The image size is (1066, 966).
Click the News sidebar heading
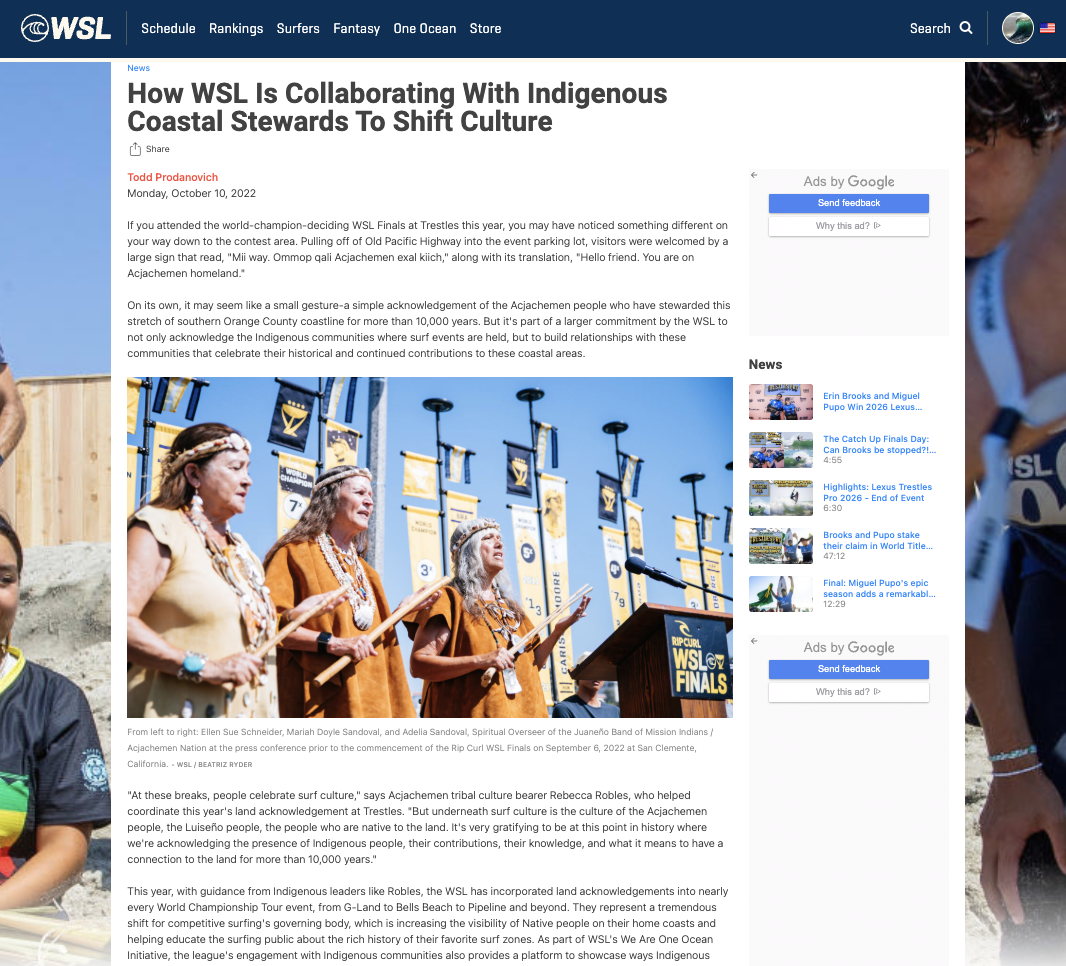click(x=766, y=364)
